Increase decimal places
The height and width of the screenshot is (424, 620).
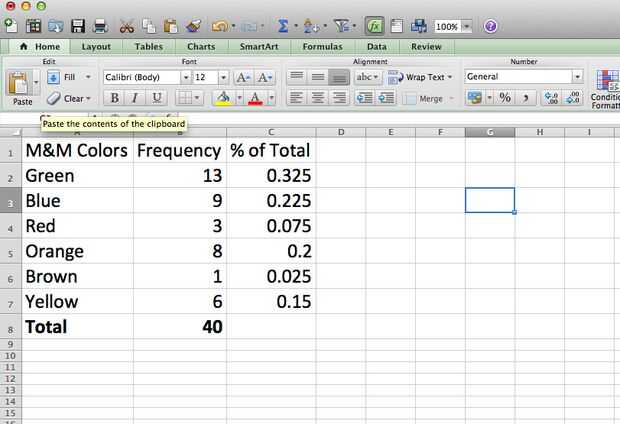coord(551,98)
